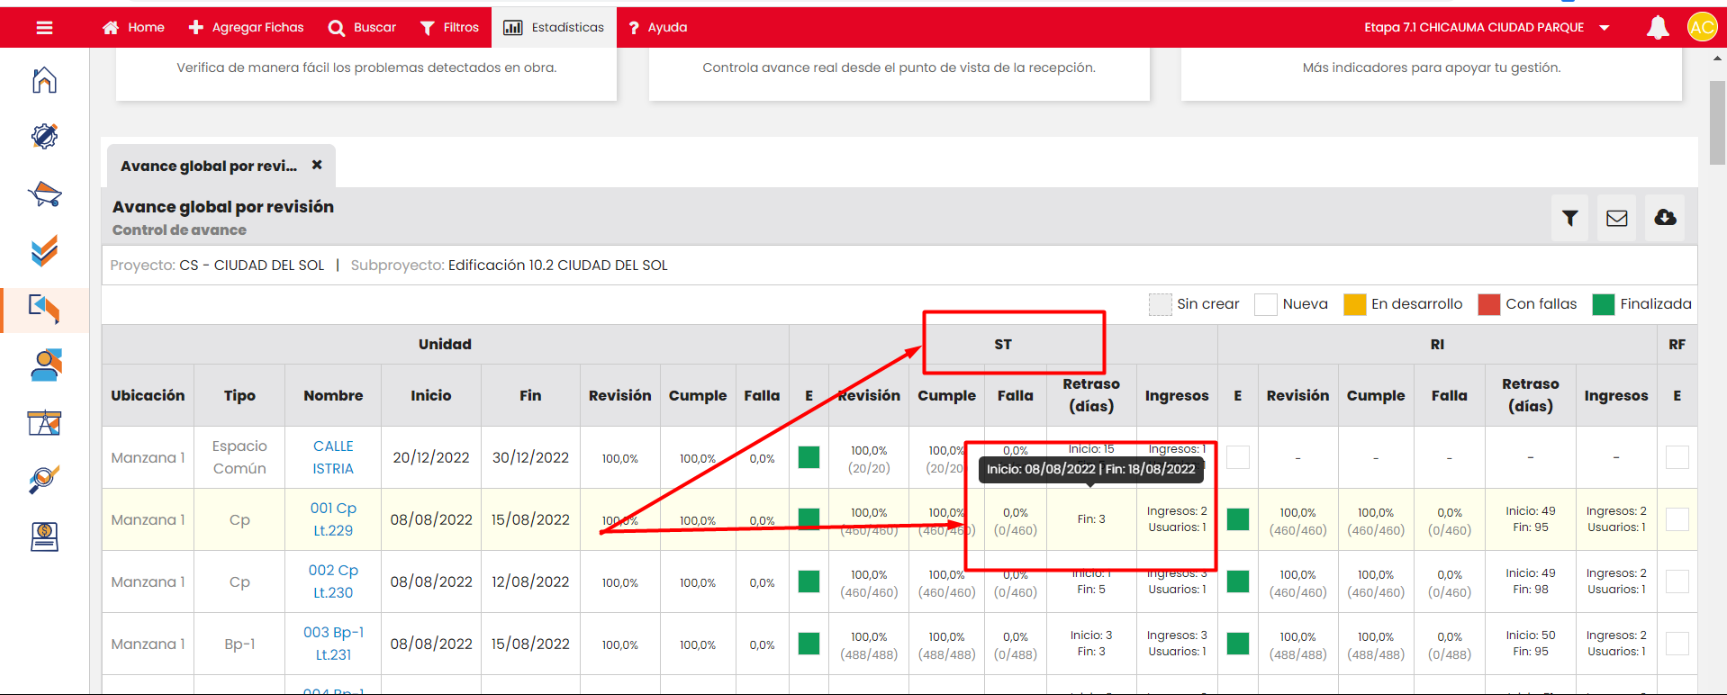Close the Avance global por revisión tab
This screenshot has width=1727, height=695.
(317, 165)
